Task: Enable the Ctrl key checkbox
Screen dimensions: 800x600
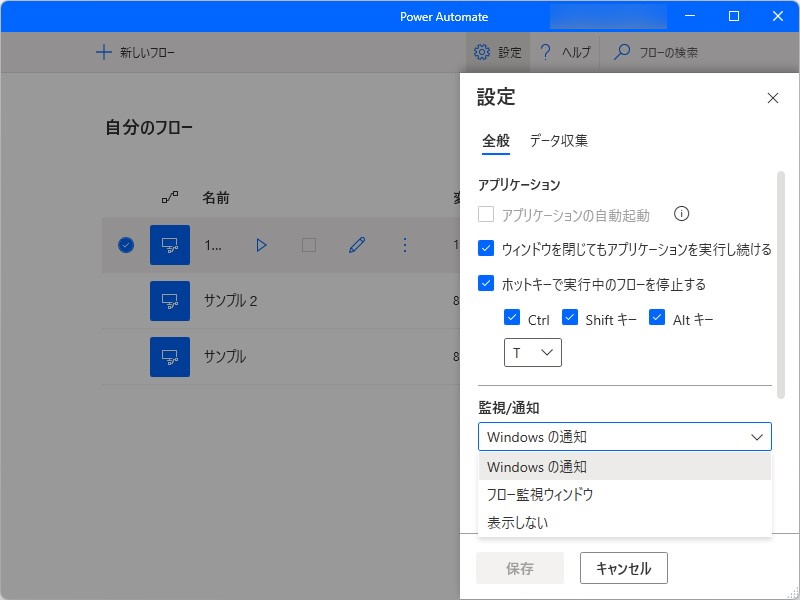Action: 511,318
